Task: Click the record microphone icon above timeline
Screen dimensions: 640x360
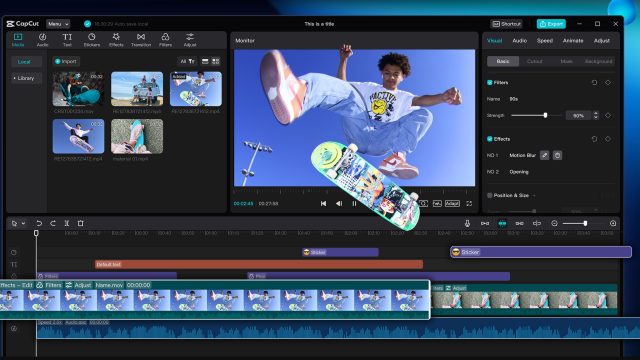Action: (467, 223)
